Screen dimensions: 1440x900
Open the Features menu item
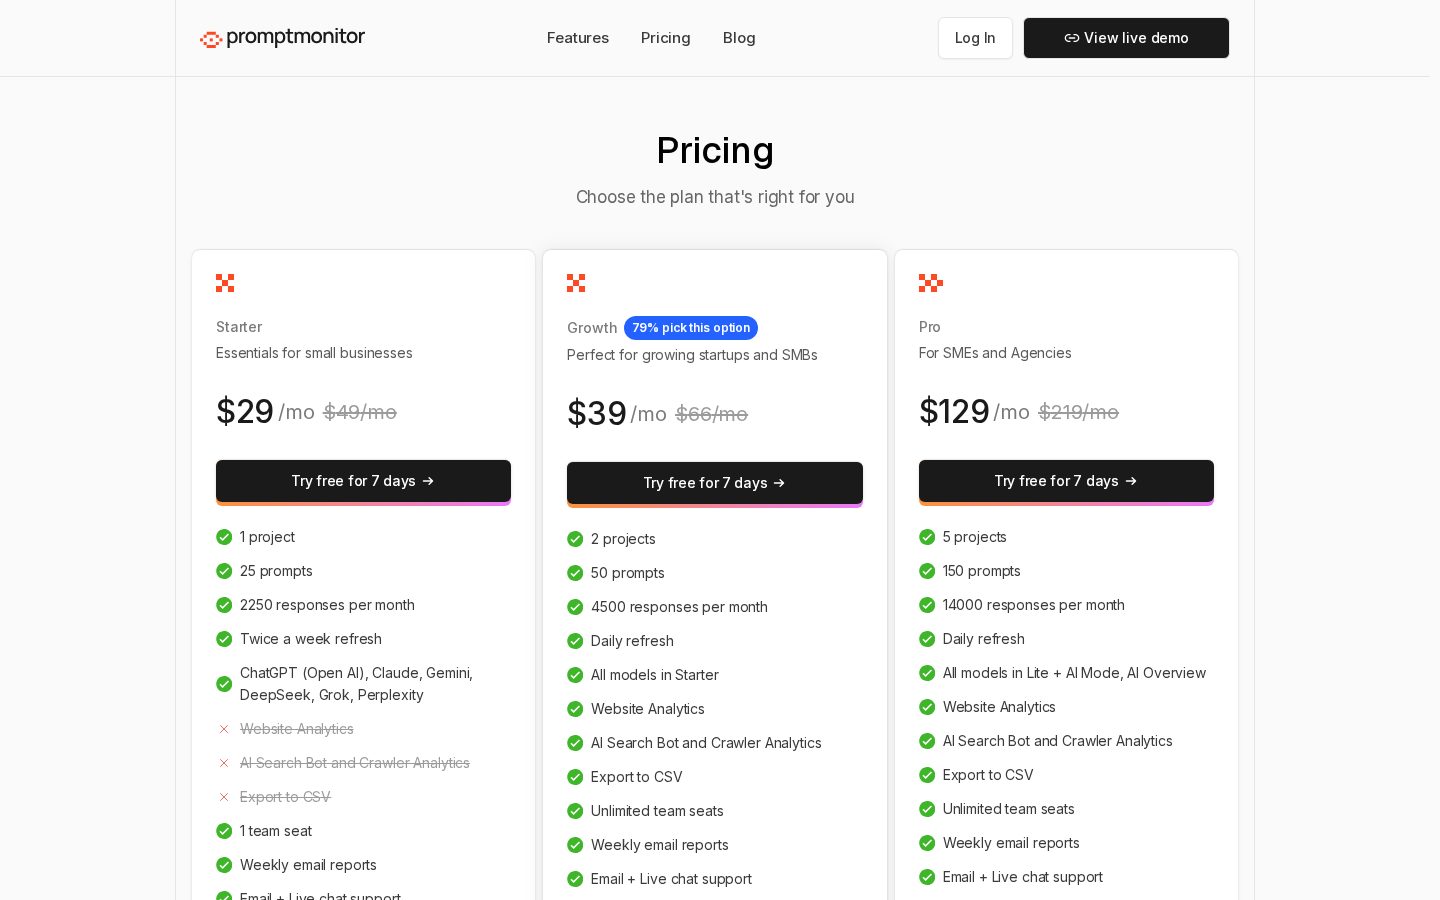578,38
